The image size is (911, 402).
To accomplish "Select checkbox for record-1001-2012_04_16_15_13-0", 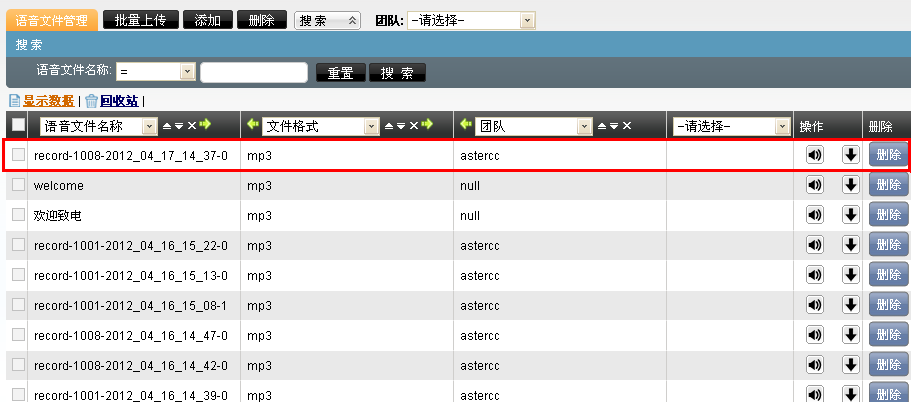I will pyautogui.click(x=18, y=275).
